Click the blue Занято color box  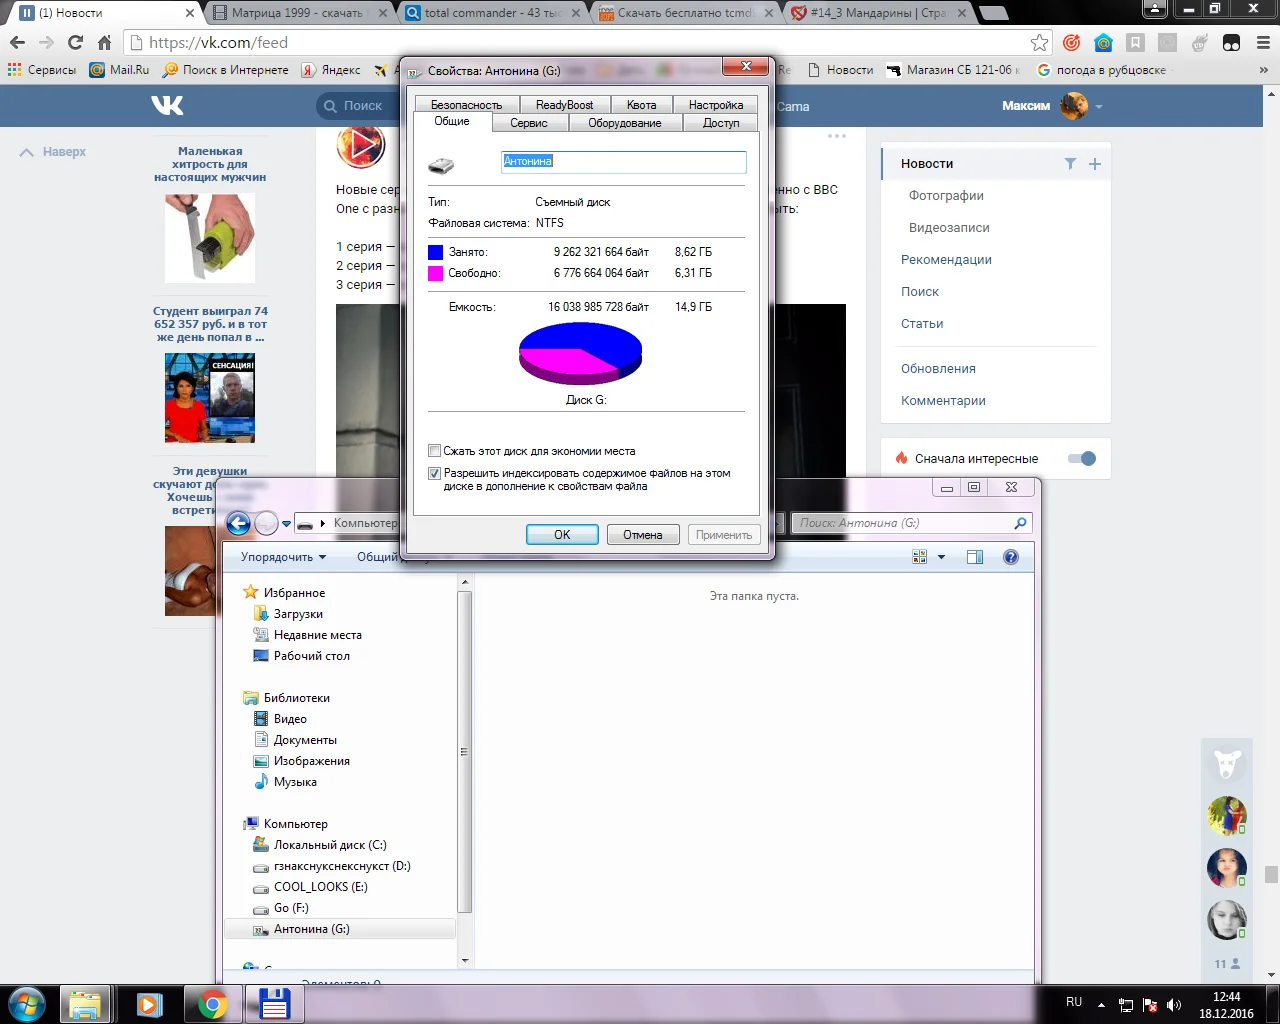pos(435,252)
